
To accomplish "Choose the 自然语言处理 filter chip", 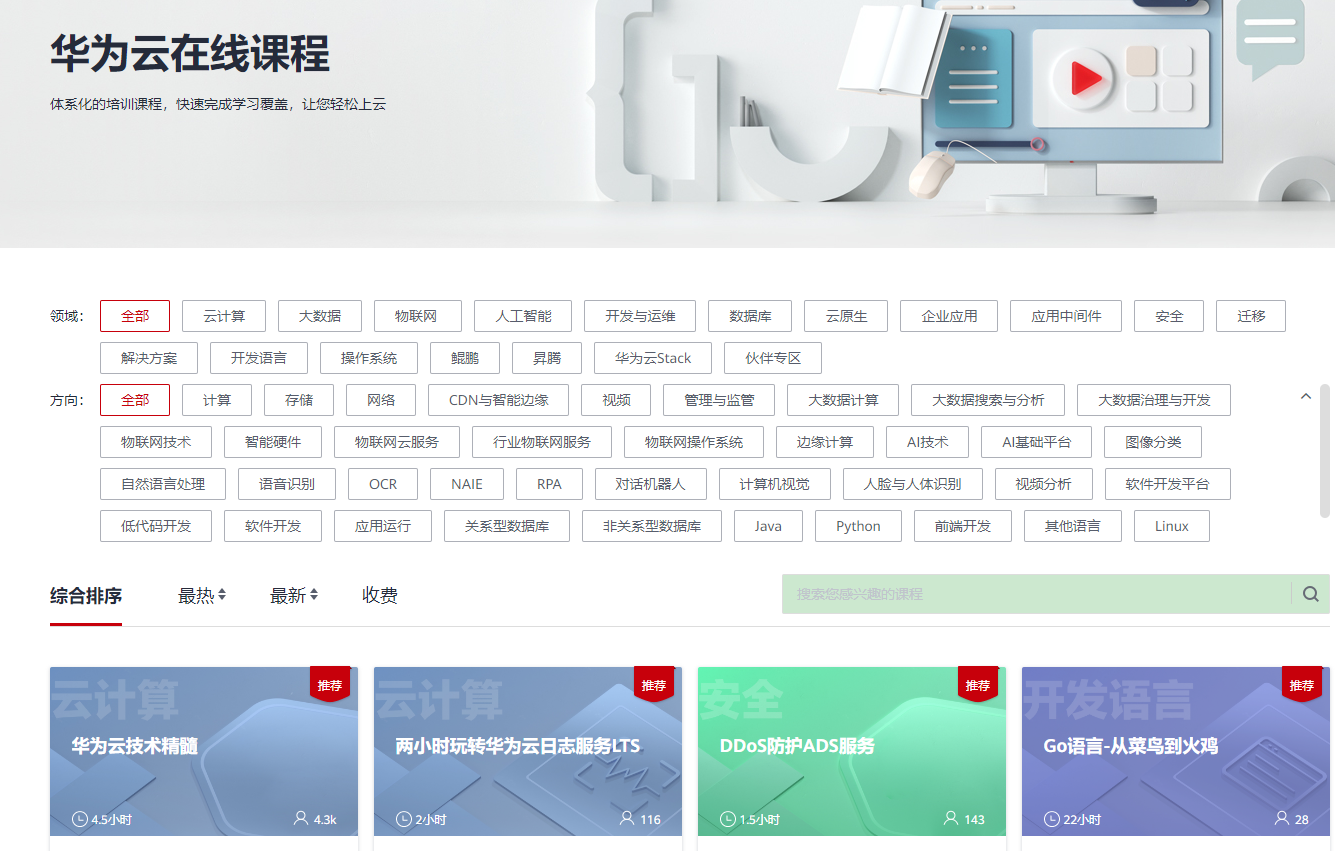I will [x=163, y=484].
